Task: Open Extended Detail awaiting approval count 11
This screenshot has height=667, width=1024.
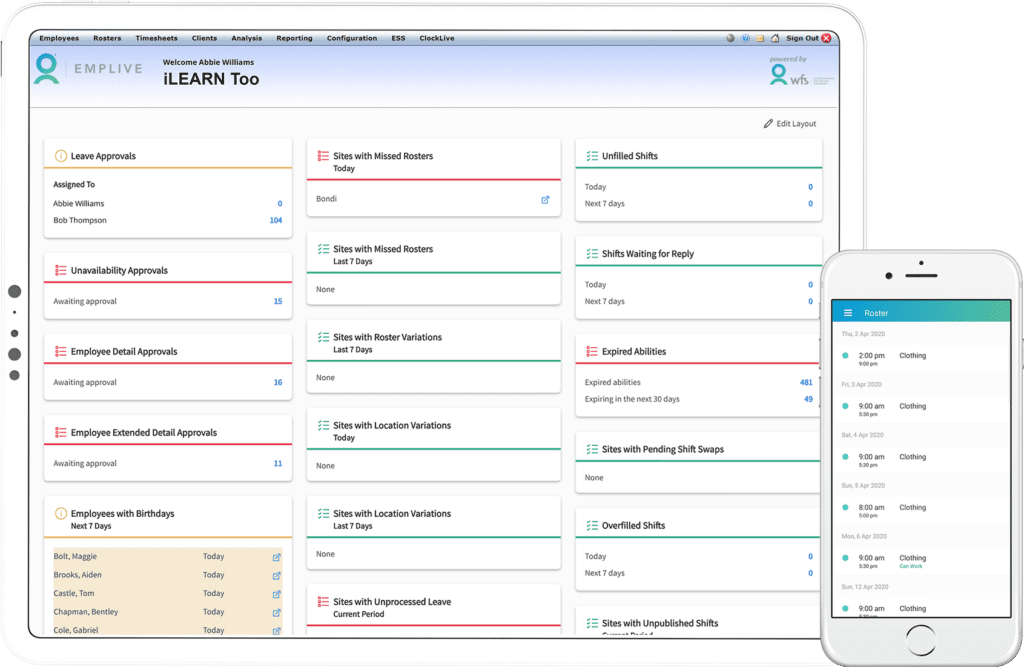Action: coord(278,463)
